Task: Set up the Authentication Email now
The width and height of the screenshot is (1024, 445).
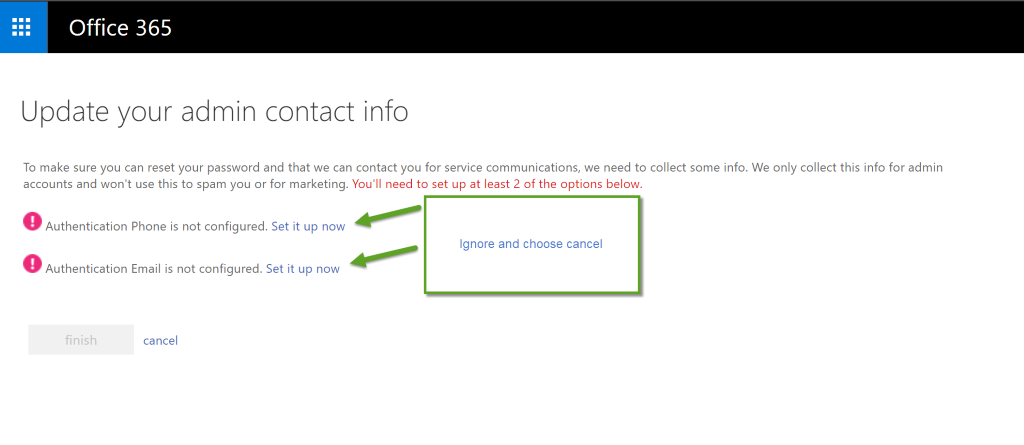Action: coord(303,269)
